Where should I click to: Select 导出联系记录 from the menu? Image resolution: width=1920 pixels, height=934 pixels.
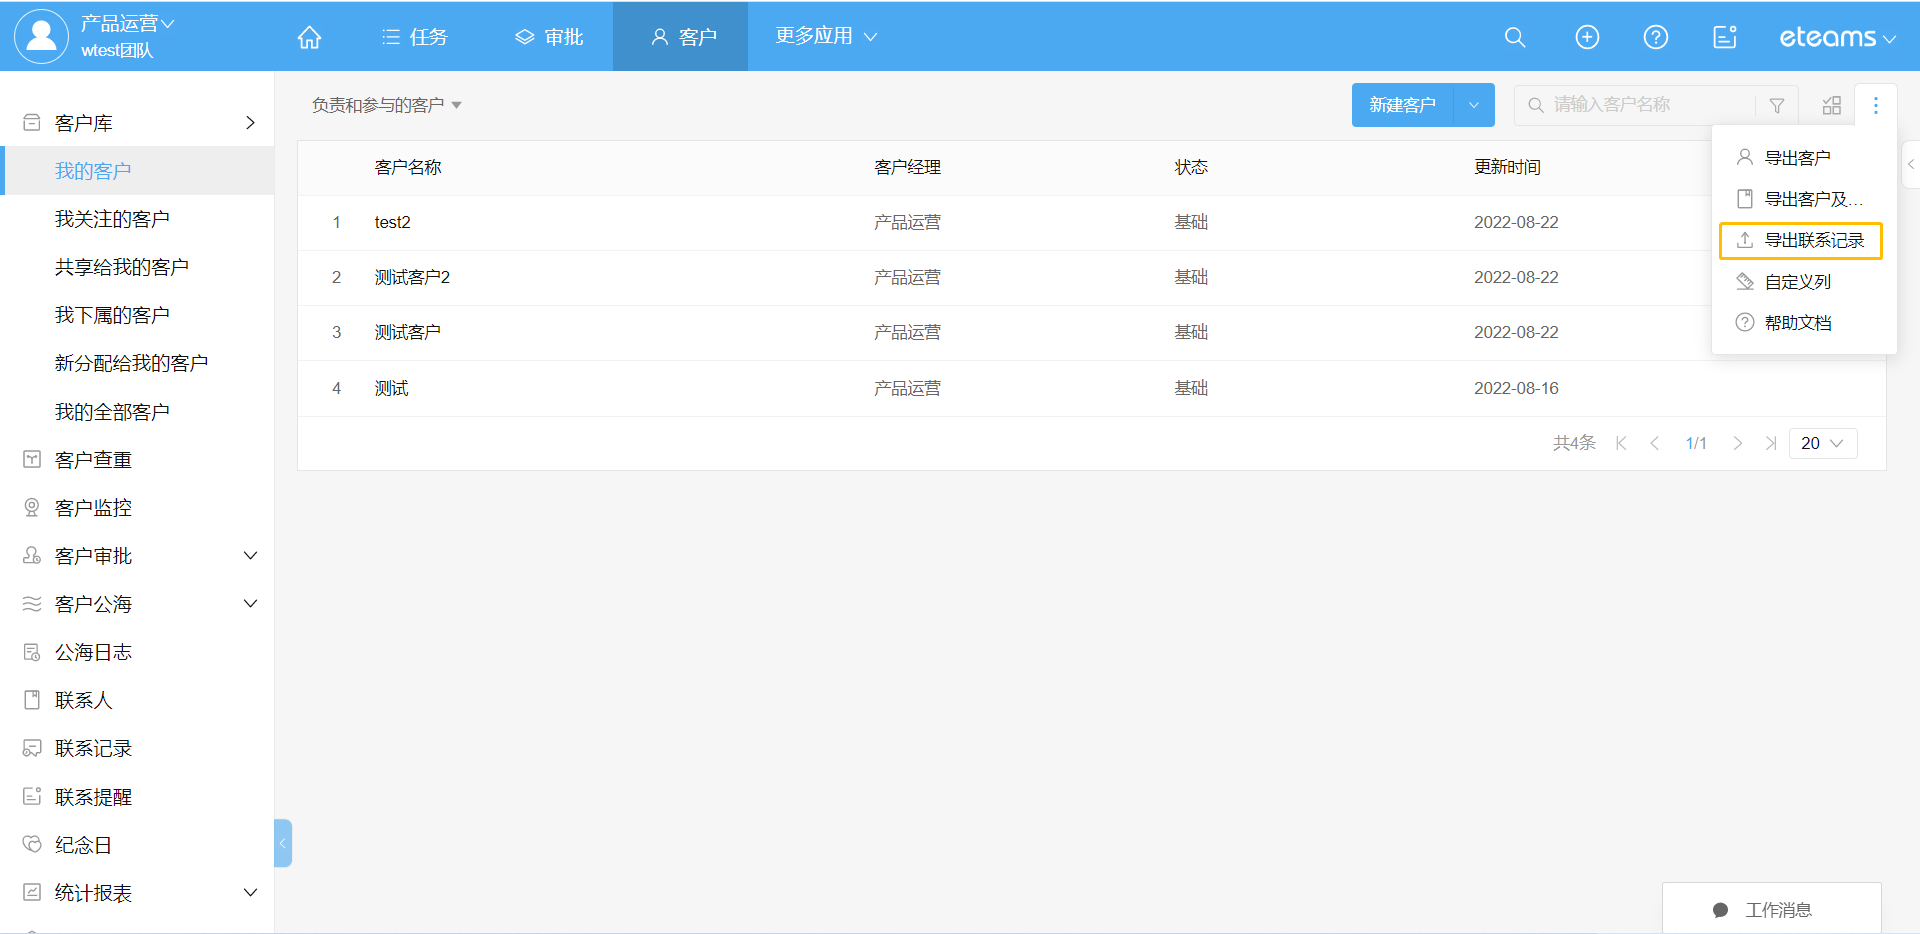pyautogui.click(x=1801, y=240)
